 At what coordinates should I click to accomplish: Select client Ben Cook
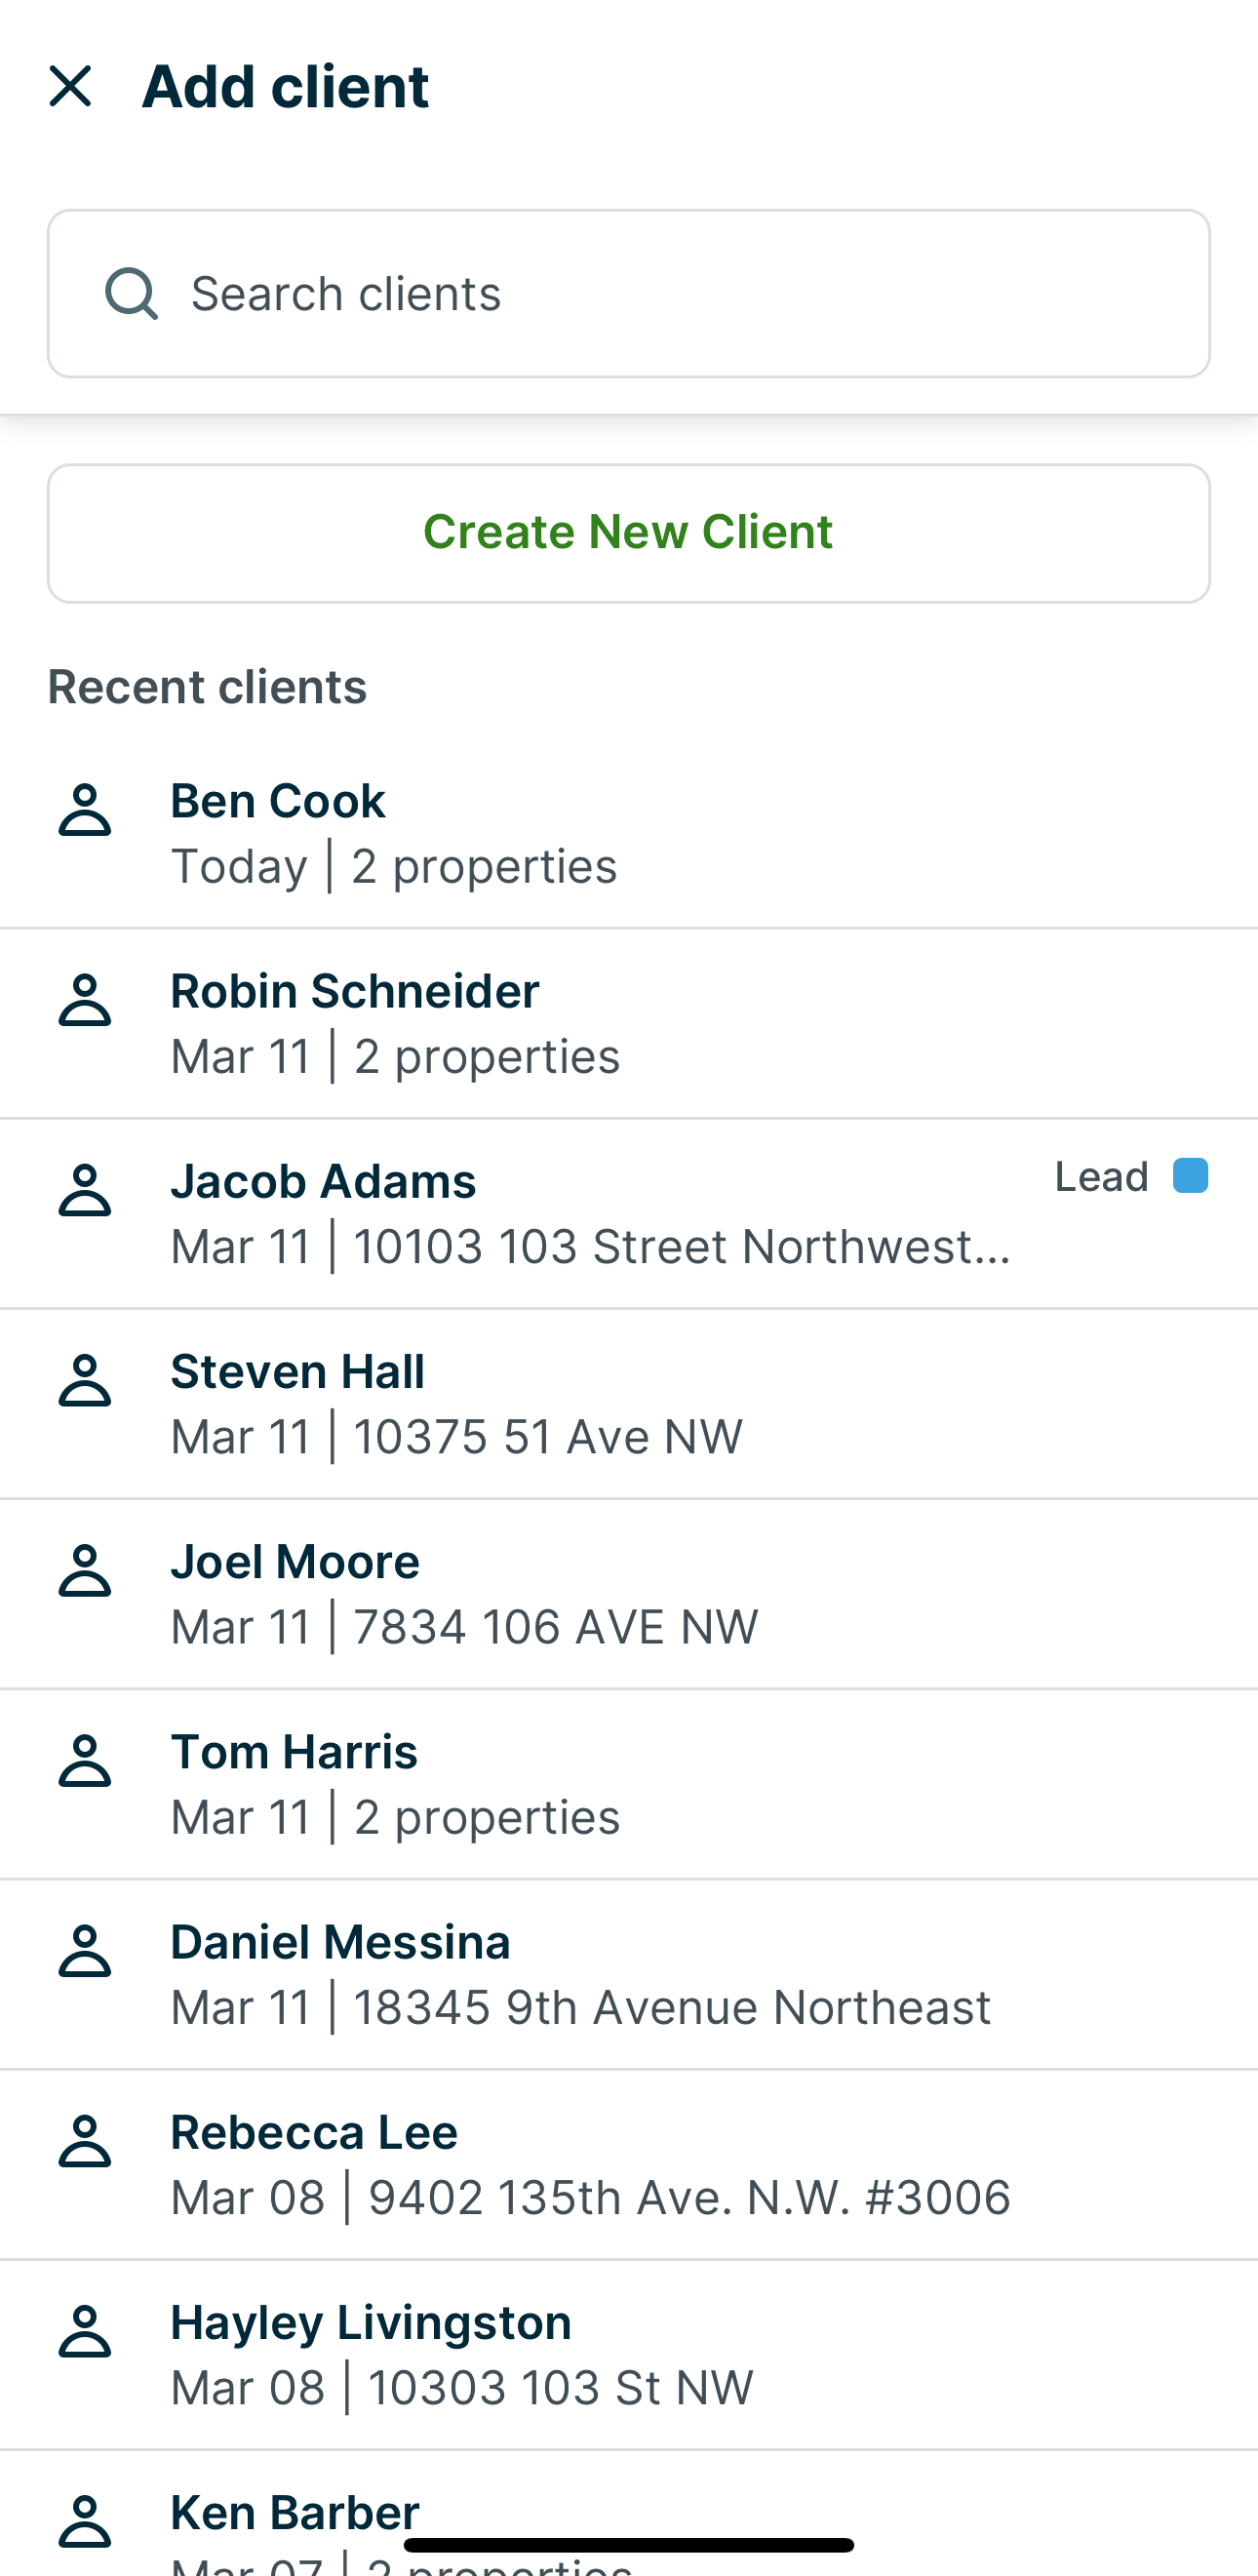pos(600,832)
